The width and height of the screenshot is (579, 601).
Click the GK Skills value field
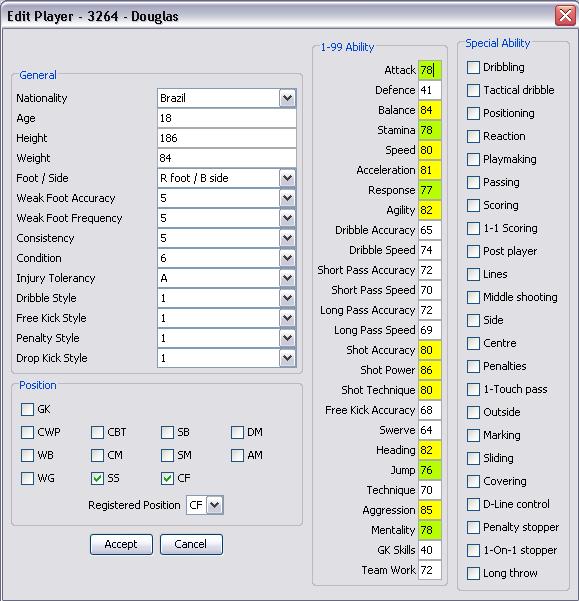(430, 550)
